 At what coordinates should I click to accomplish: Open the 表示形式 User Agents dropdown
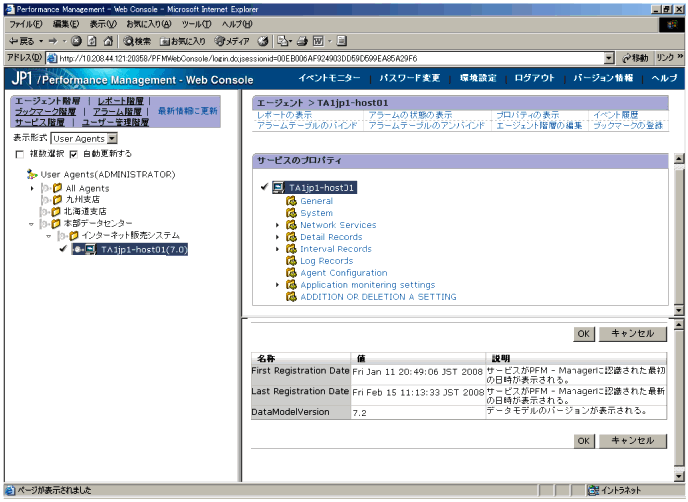[84, 138]
